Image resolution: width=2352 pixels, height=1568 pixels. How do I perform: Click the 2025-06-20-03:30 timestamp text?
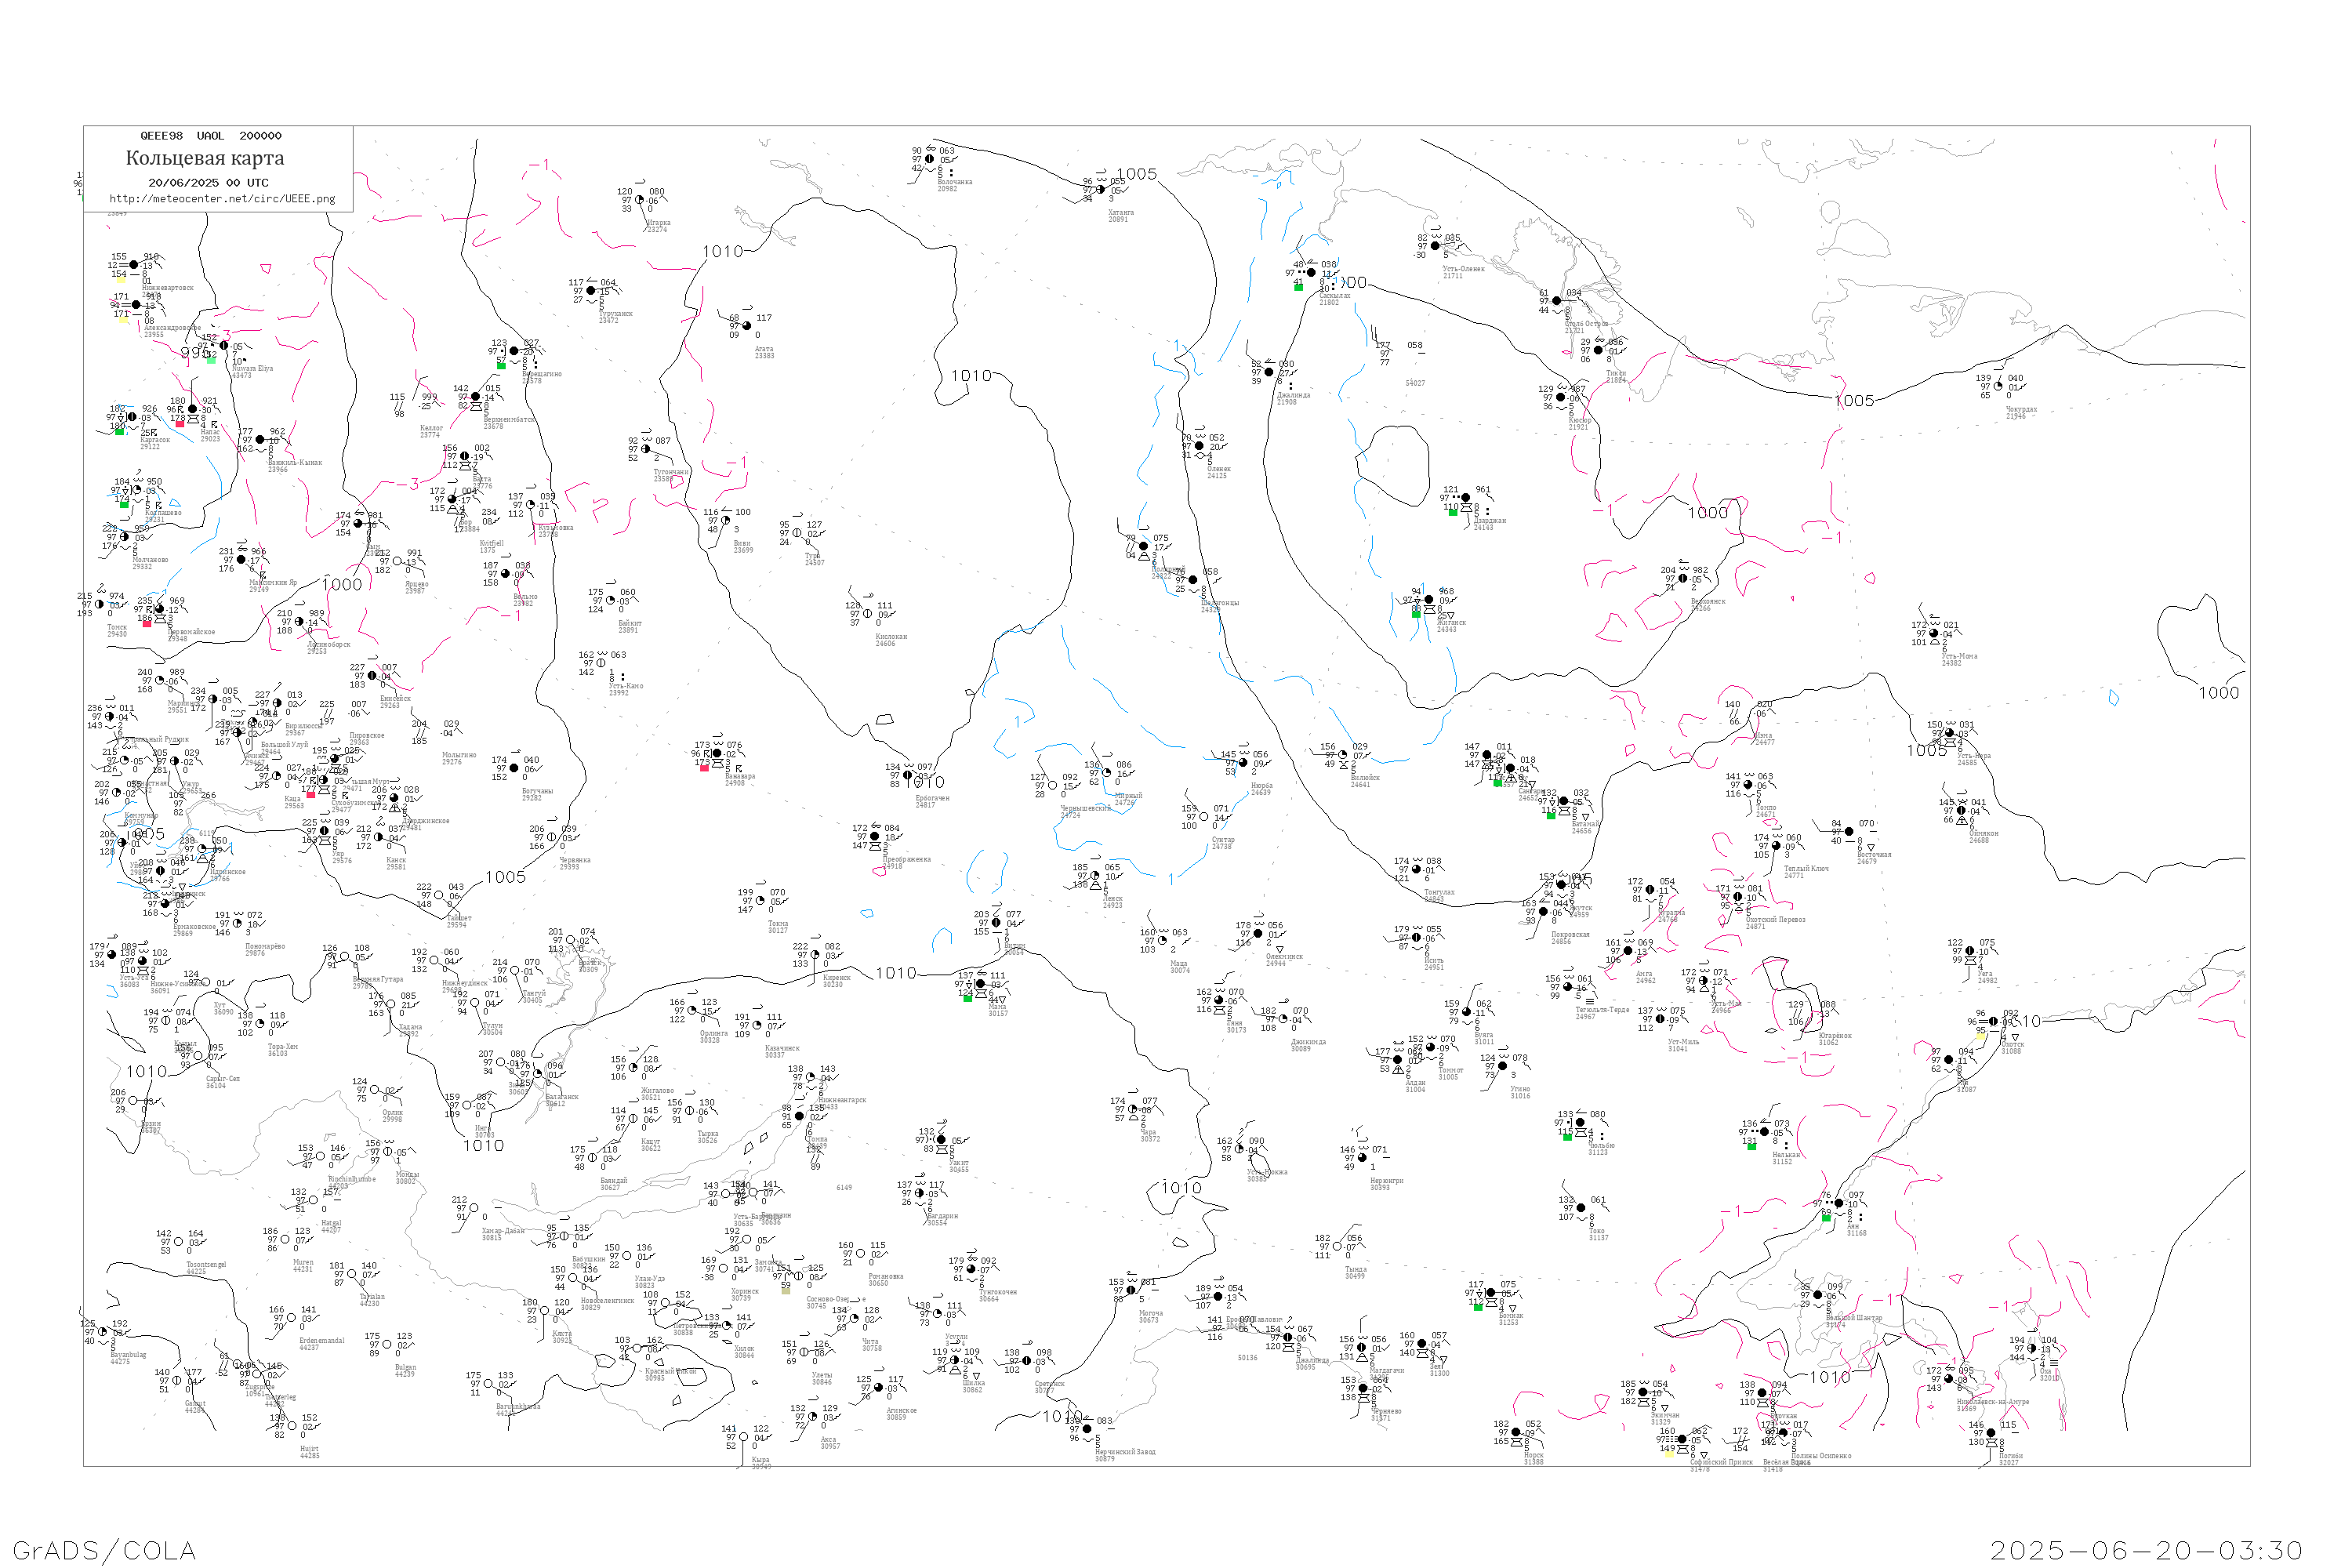2147,1550
